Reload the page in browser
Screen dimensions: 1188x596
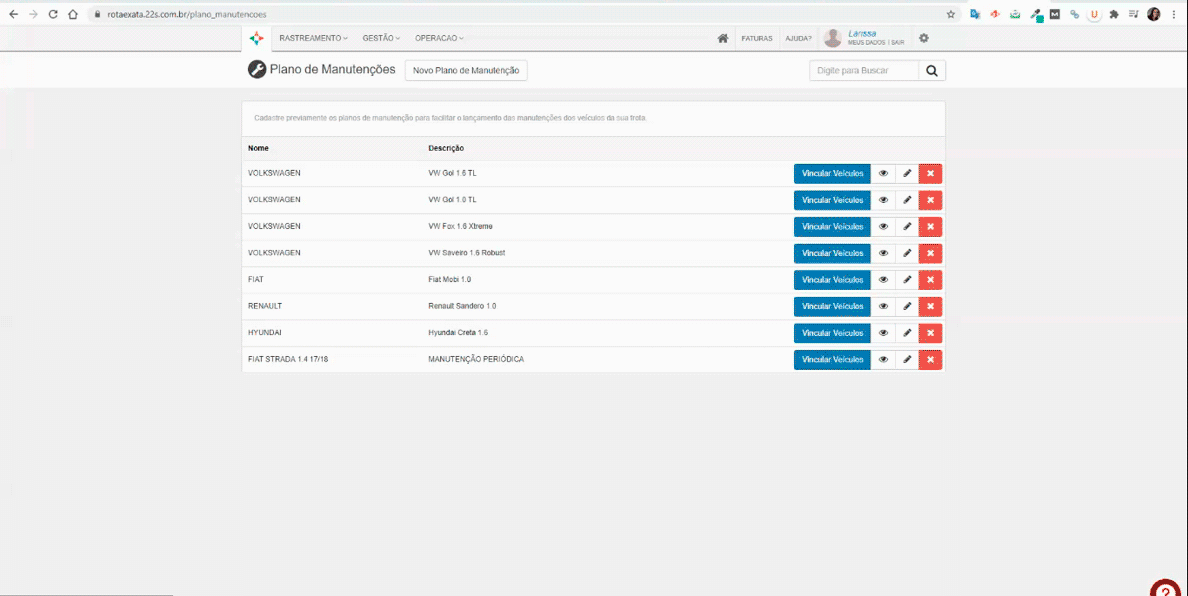point(53,14)
